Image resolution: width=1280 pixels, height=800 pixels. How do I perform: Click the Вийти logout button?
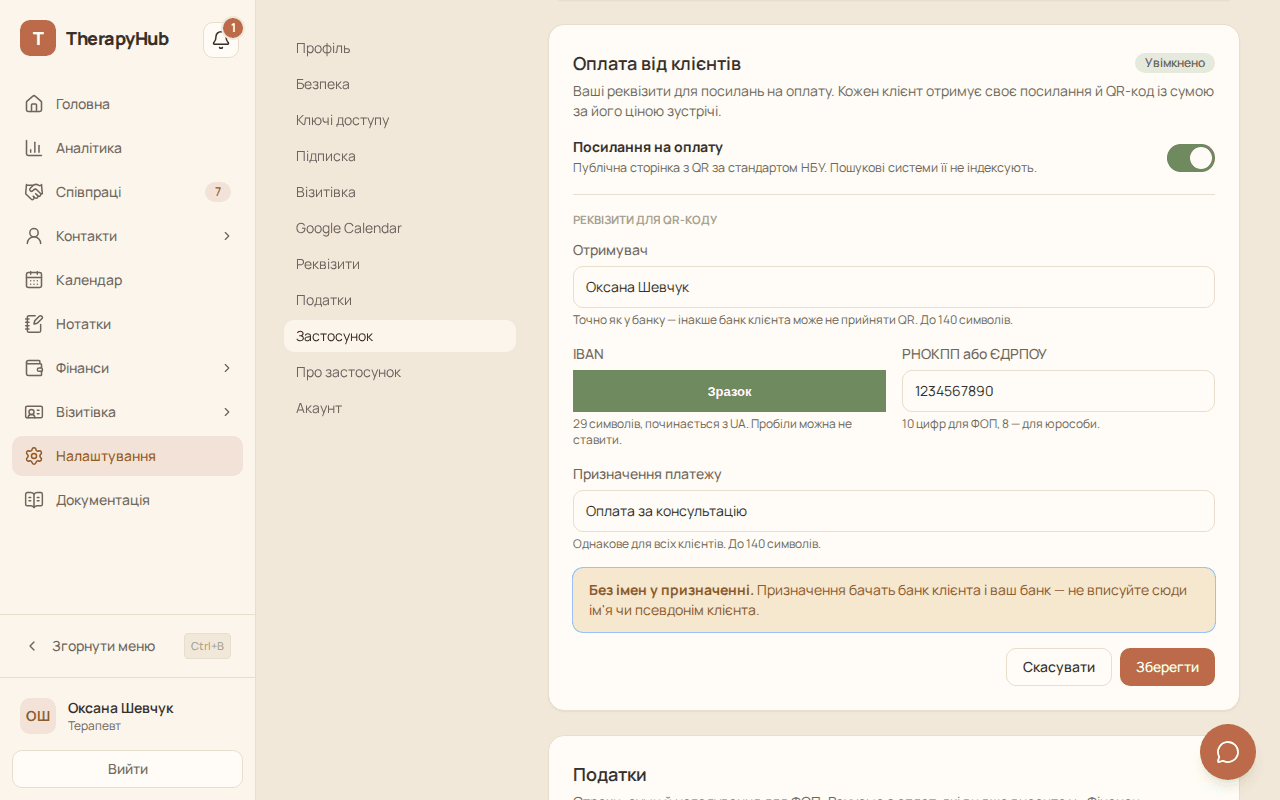[x=128, y=769]
